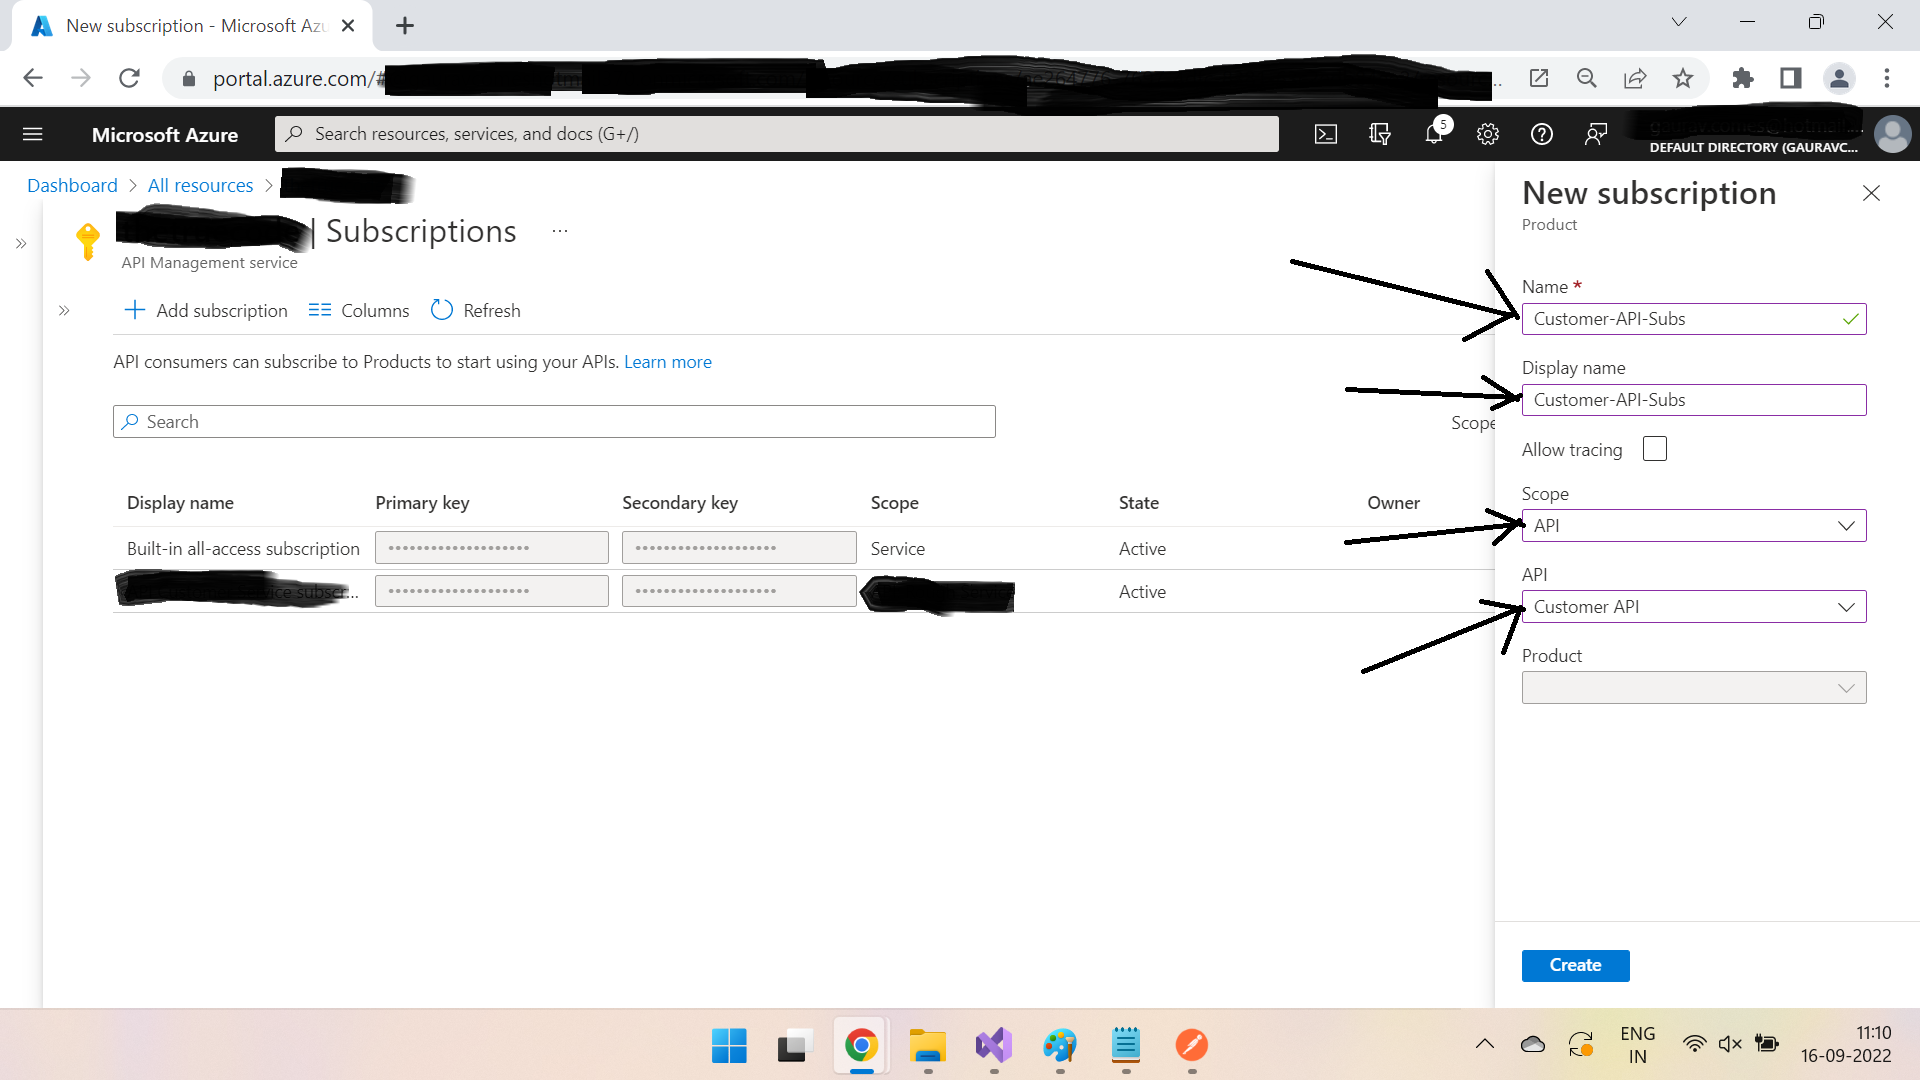Click the API Management service icon
The image size is (1920, 1080).
point(87,241)
